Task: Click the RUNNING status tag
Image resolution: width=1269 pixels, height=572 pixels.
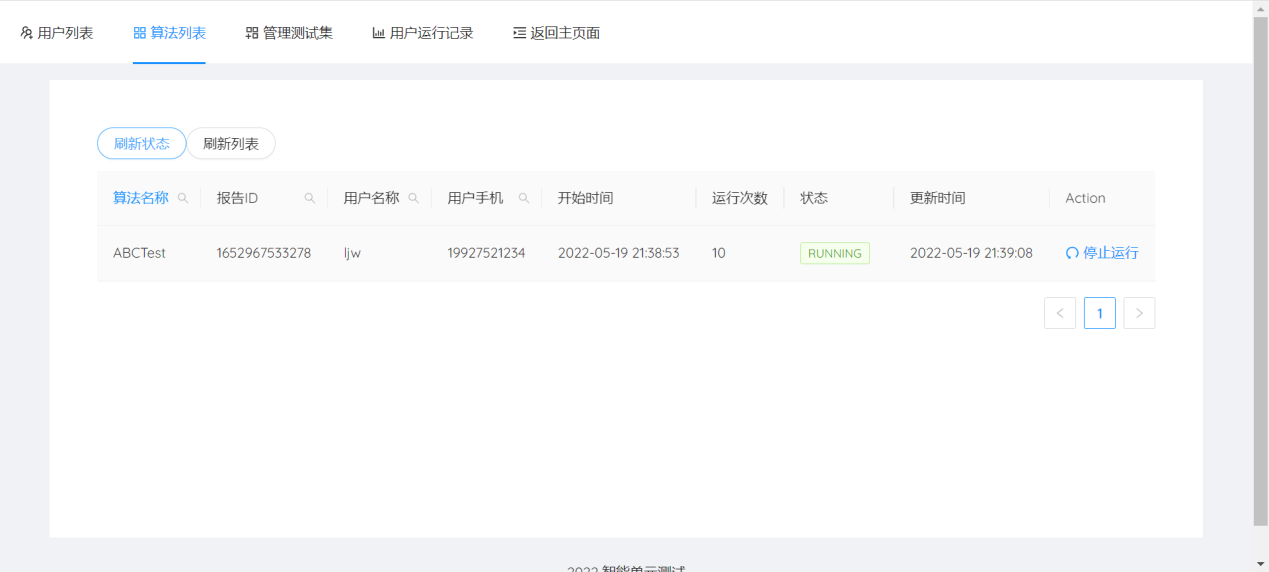Action: 834,254
